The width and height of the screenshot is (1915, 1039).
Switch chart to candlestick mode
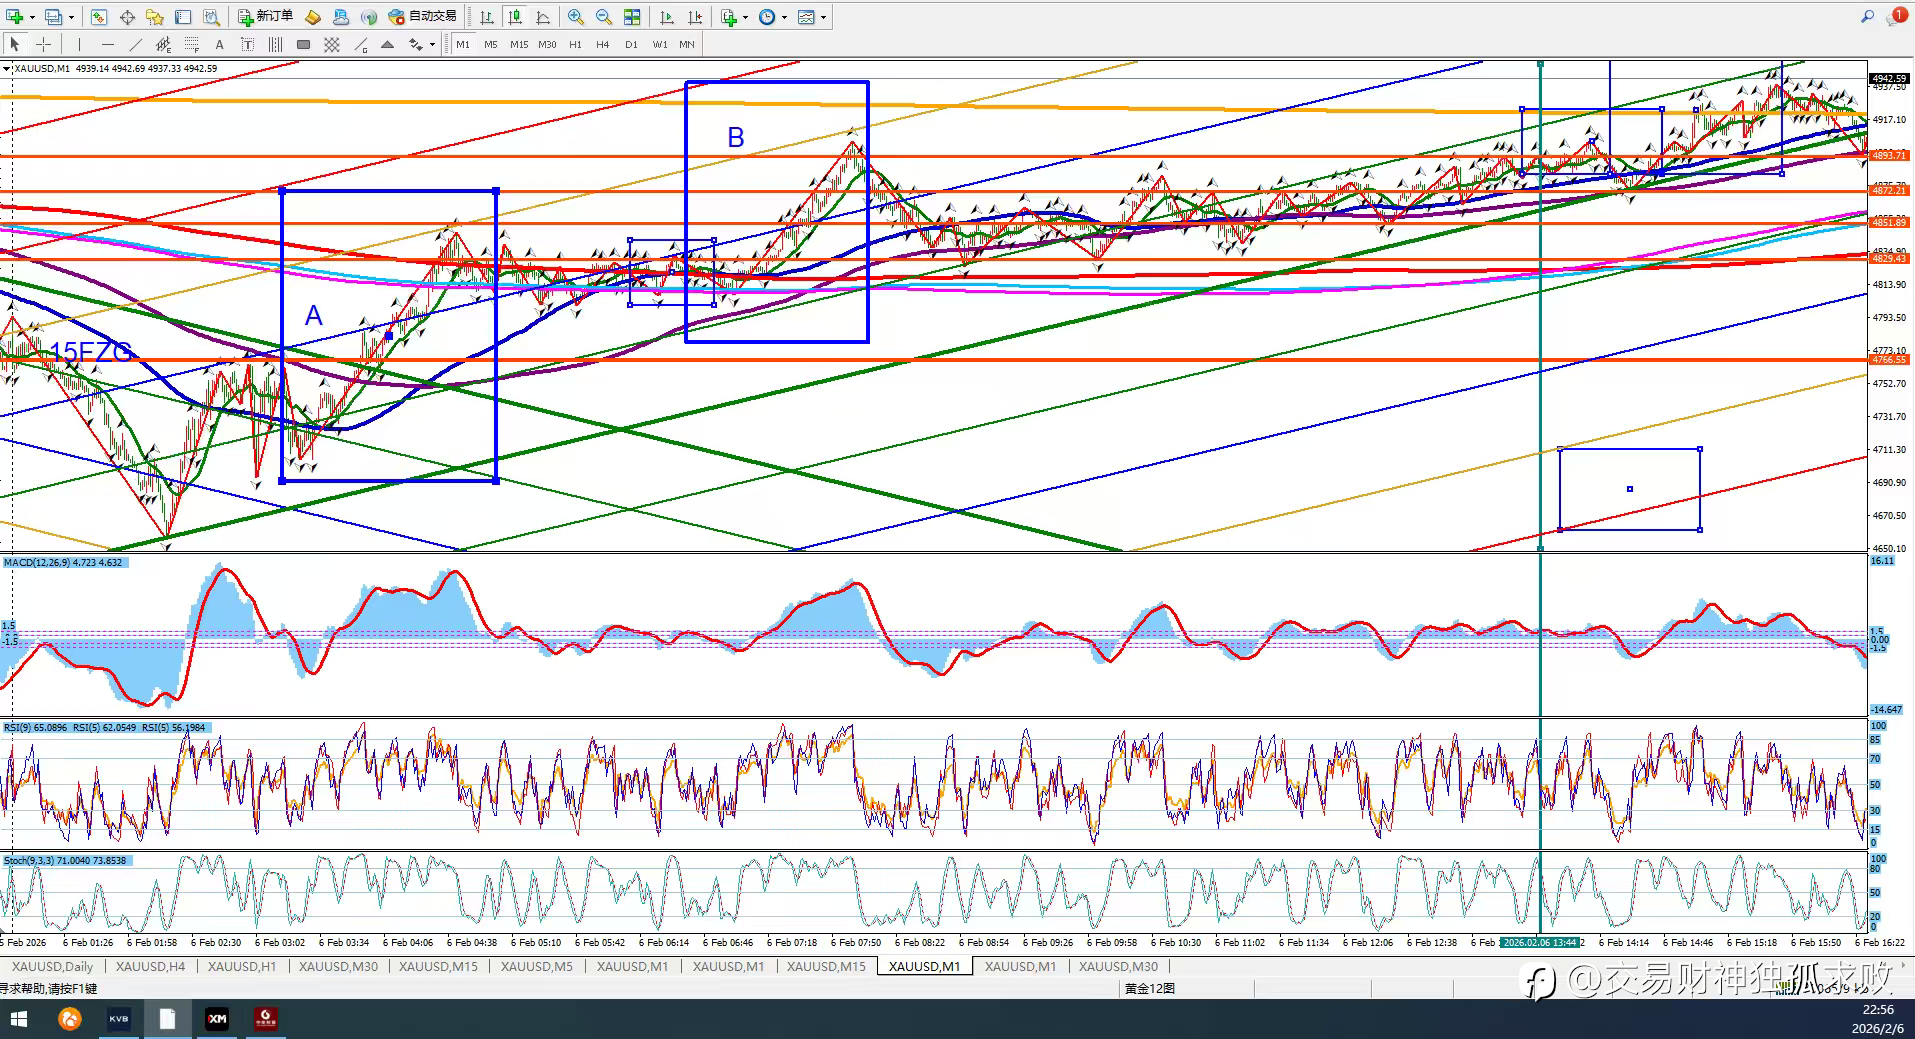pyautogui.click(x=514, y=17)
